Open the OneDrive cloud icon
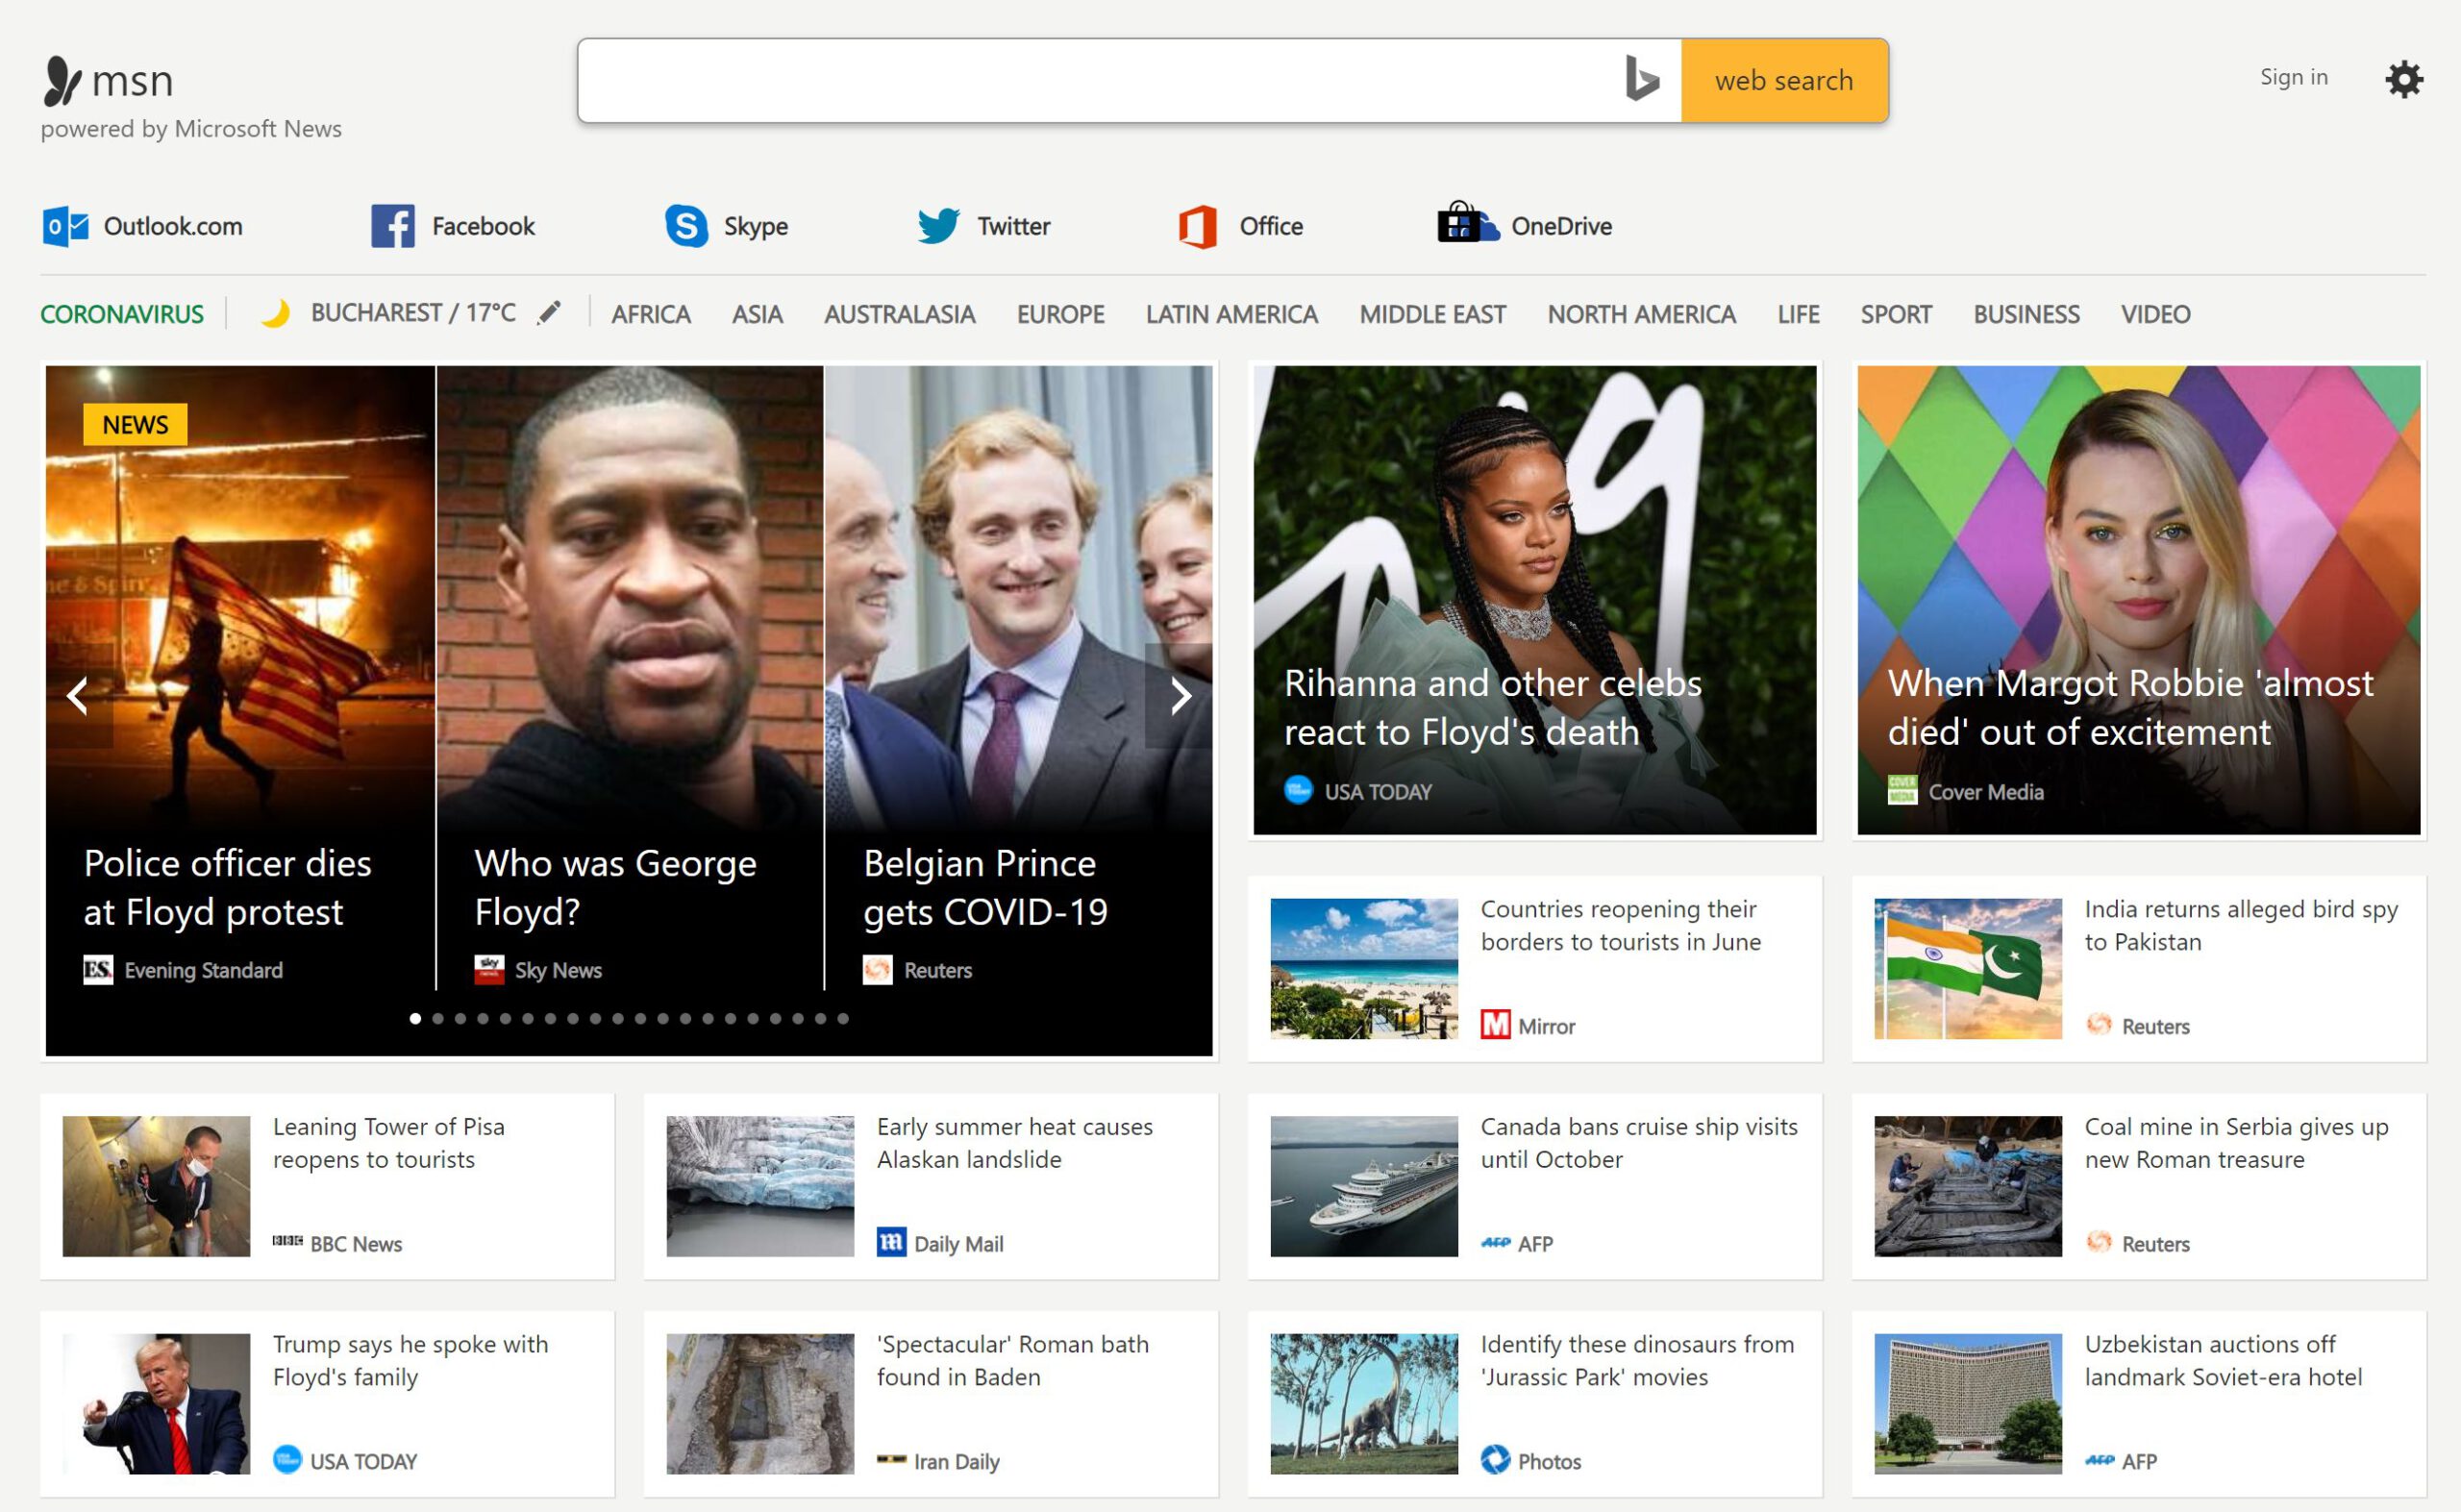The image size is (2461, 1512). [1467, 222]
